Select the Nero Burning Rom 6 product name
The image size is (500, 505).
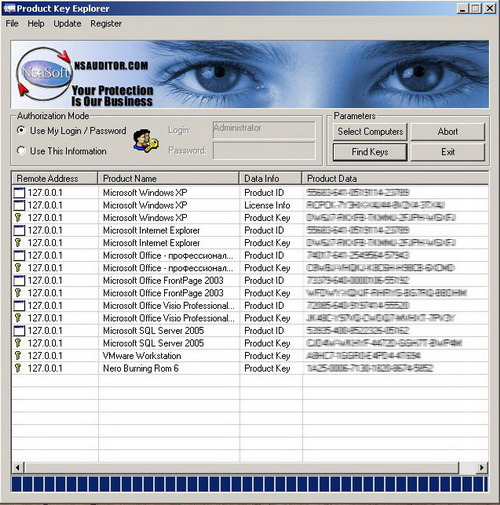tap(141, 368)
